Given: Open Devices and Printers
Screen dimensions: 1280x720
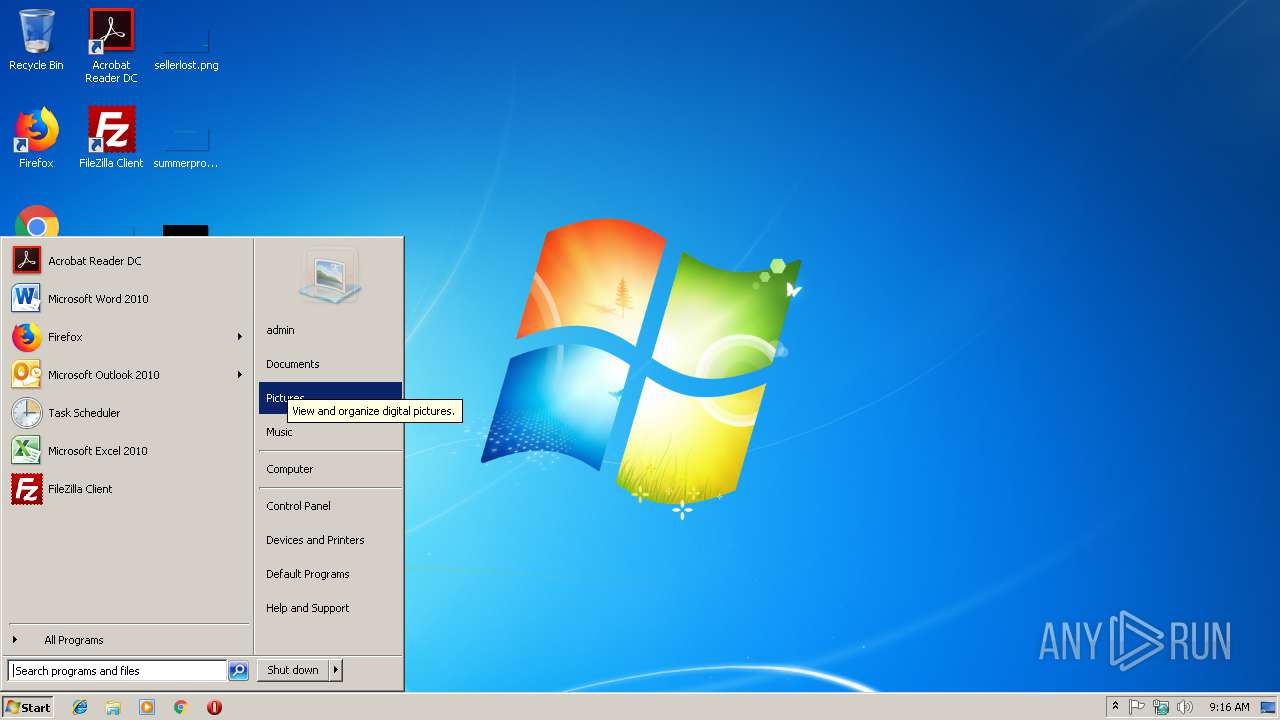Looking at the screenshot, I should coord(330,540).
